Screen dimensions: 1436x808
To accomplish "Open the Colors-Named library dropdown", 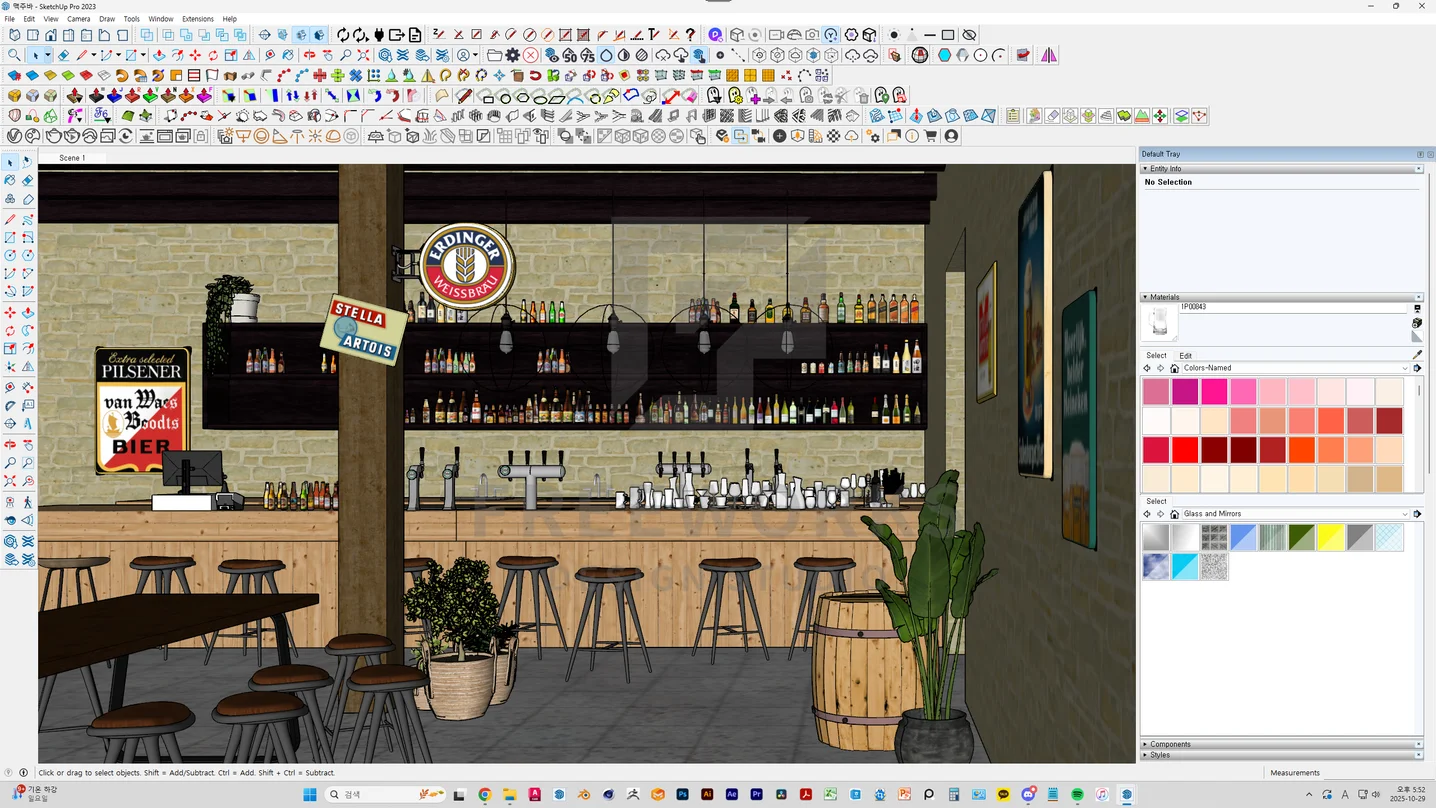I will coord(1404,368).
